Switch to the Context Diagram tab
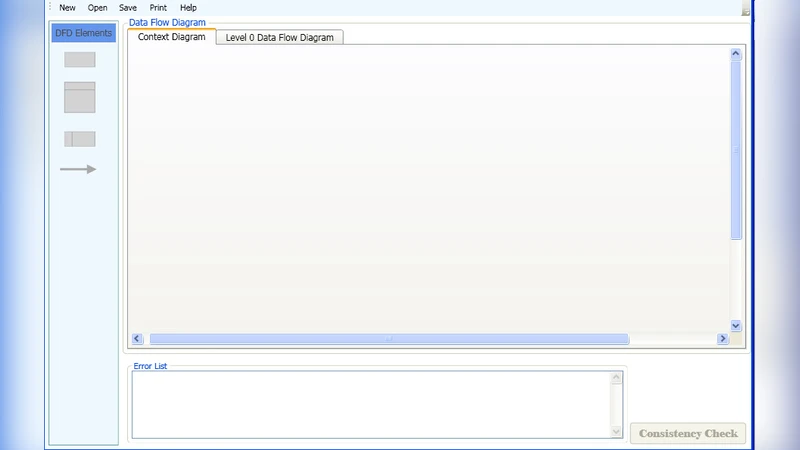The width and height of the screenshot is (800, 450). [171, 37]
